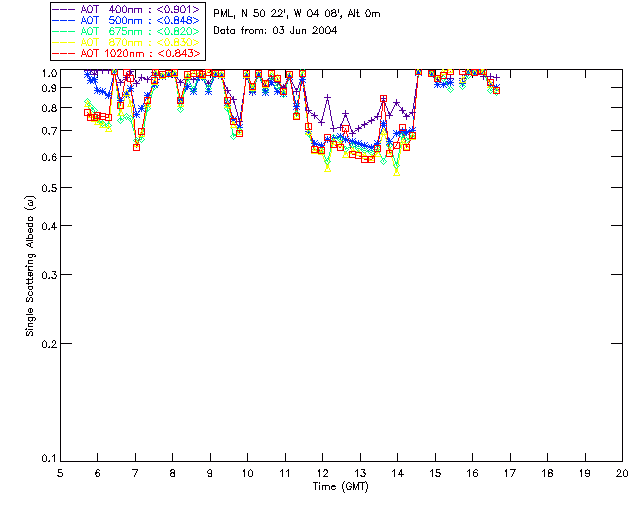
Task: Click the 0.4 y-axis tick label
Action: (x=49, y=226)
